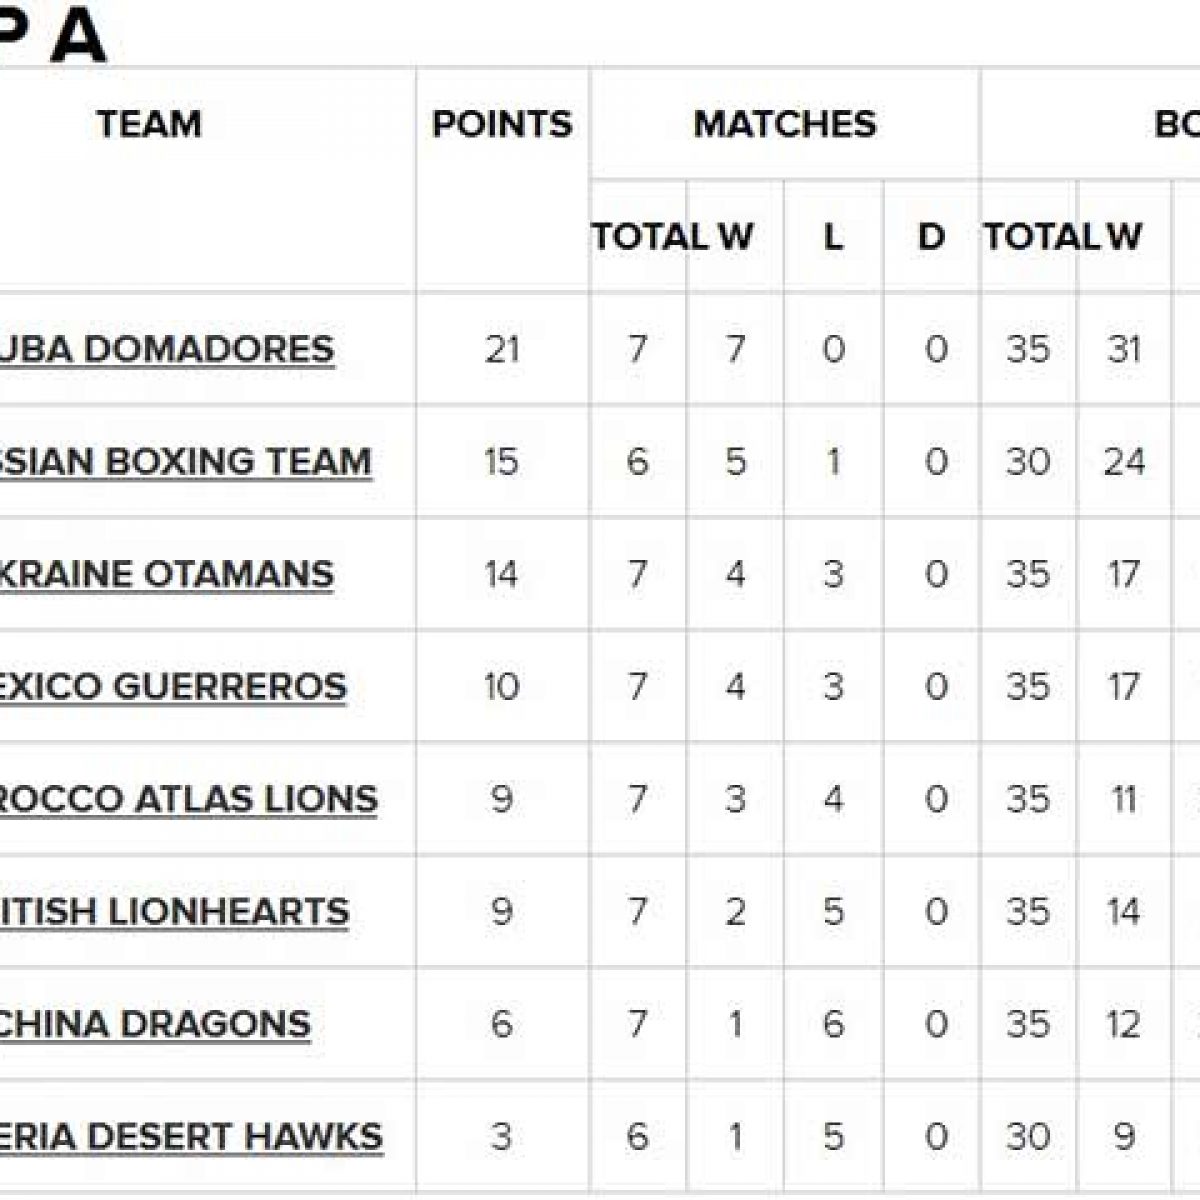Click Cuba Domadores' 21 points cell
This screenshot has height=1200, width=1200.
tap(502, 349)
